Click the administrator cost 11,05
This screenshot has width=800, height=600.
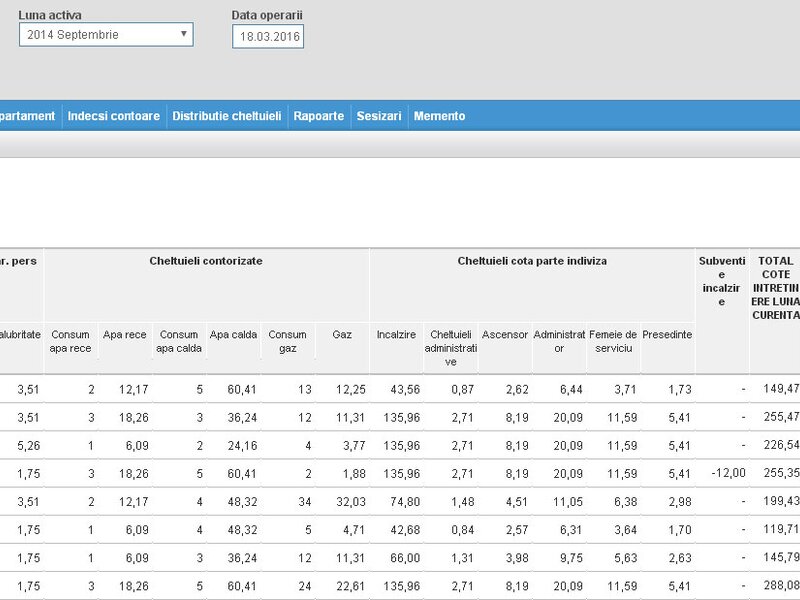(568, 502)
